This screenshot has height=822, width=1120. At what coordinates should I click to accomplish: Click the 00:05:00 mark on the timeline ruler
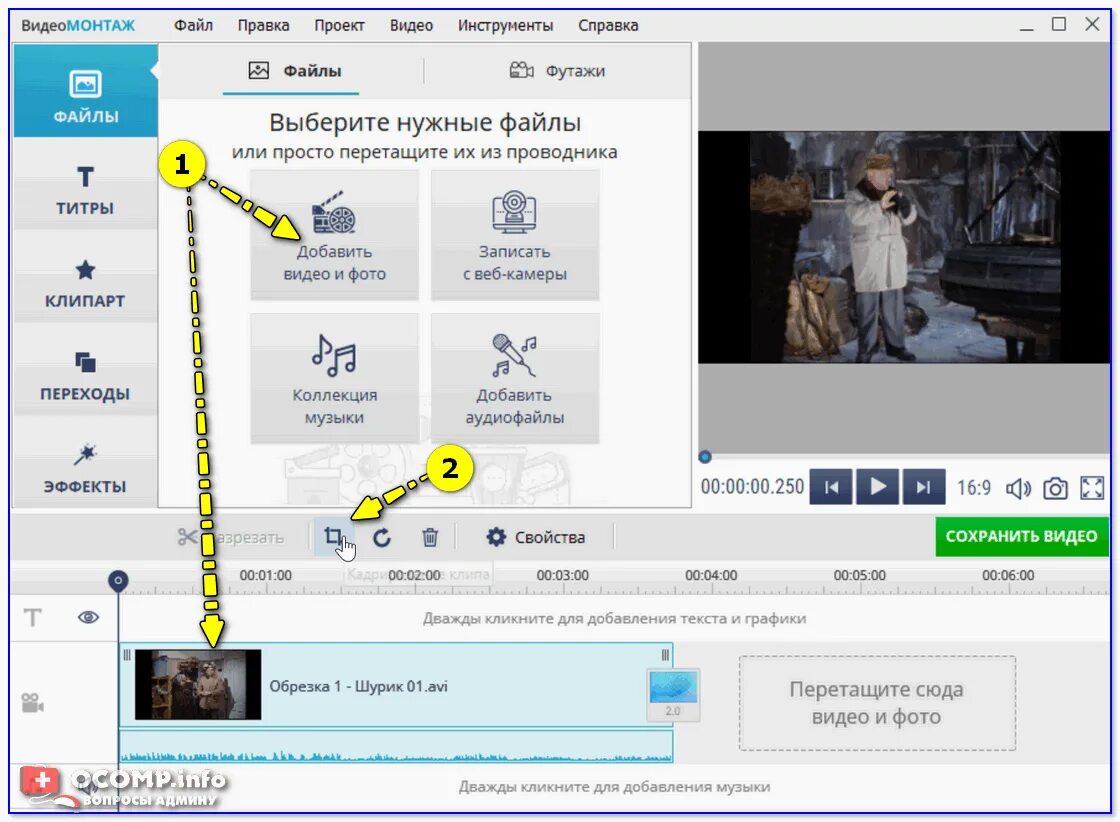coord(859,576)
